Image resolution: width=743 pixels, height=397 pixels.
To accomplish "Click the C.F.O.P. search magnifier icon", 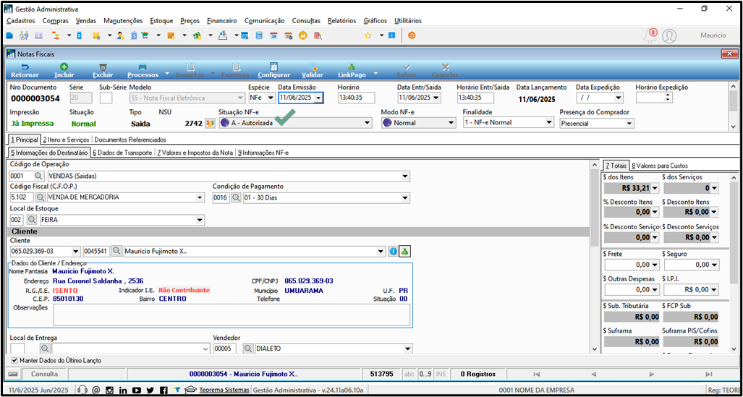I will coord(41,197).
